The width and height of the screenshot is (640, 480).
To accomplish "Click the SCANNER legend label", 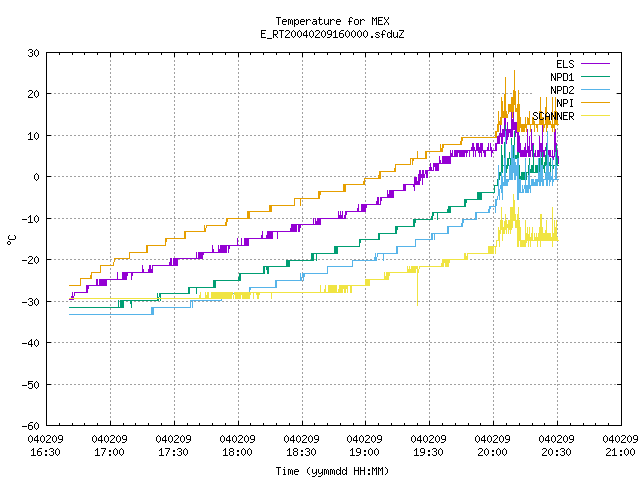I will coord(553,116).
